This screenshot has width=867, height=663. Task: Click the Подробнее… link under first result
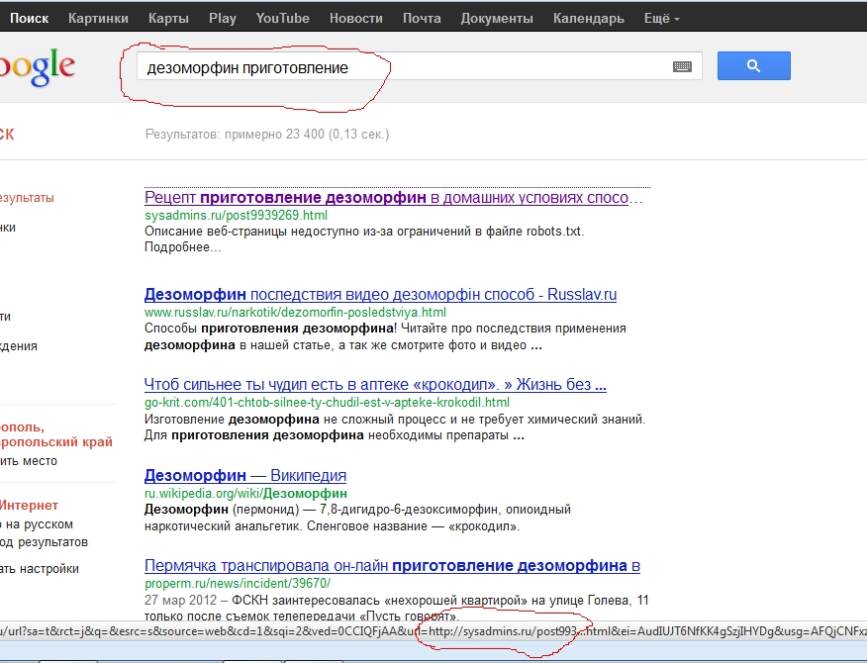(x=182, y=247)
